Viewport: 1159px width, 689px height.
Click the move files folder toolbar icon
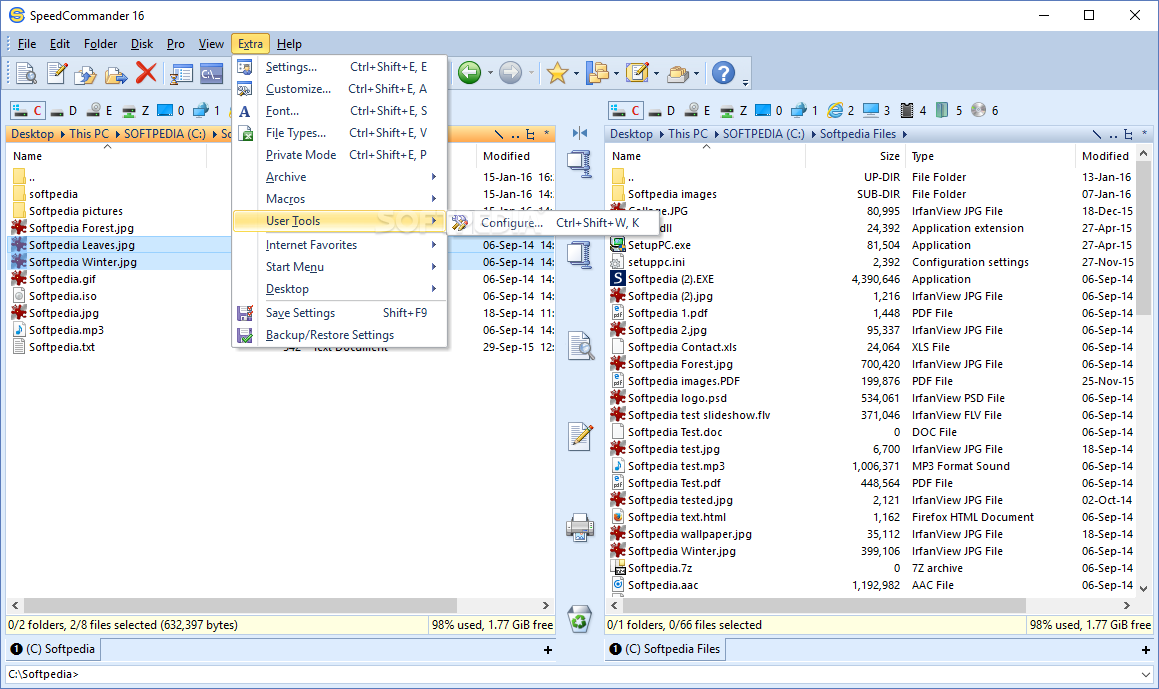coord(116,73)
